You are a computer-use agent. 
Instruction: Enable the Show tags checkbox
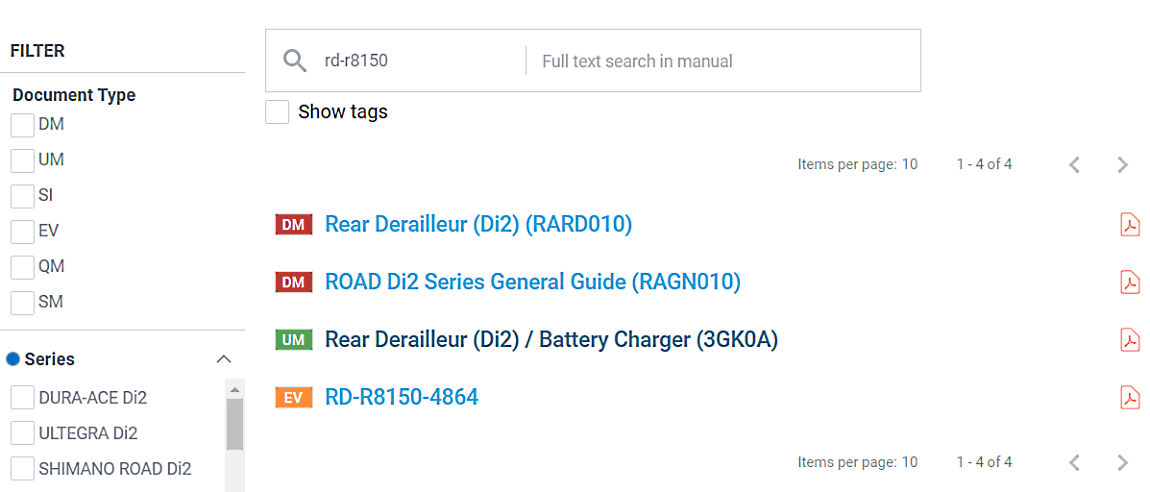point(277,112)
